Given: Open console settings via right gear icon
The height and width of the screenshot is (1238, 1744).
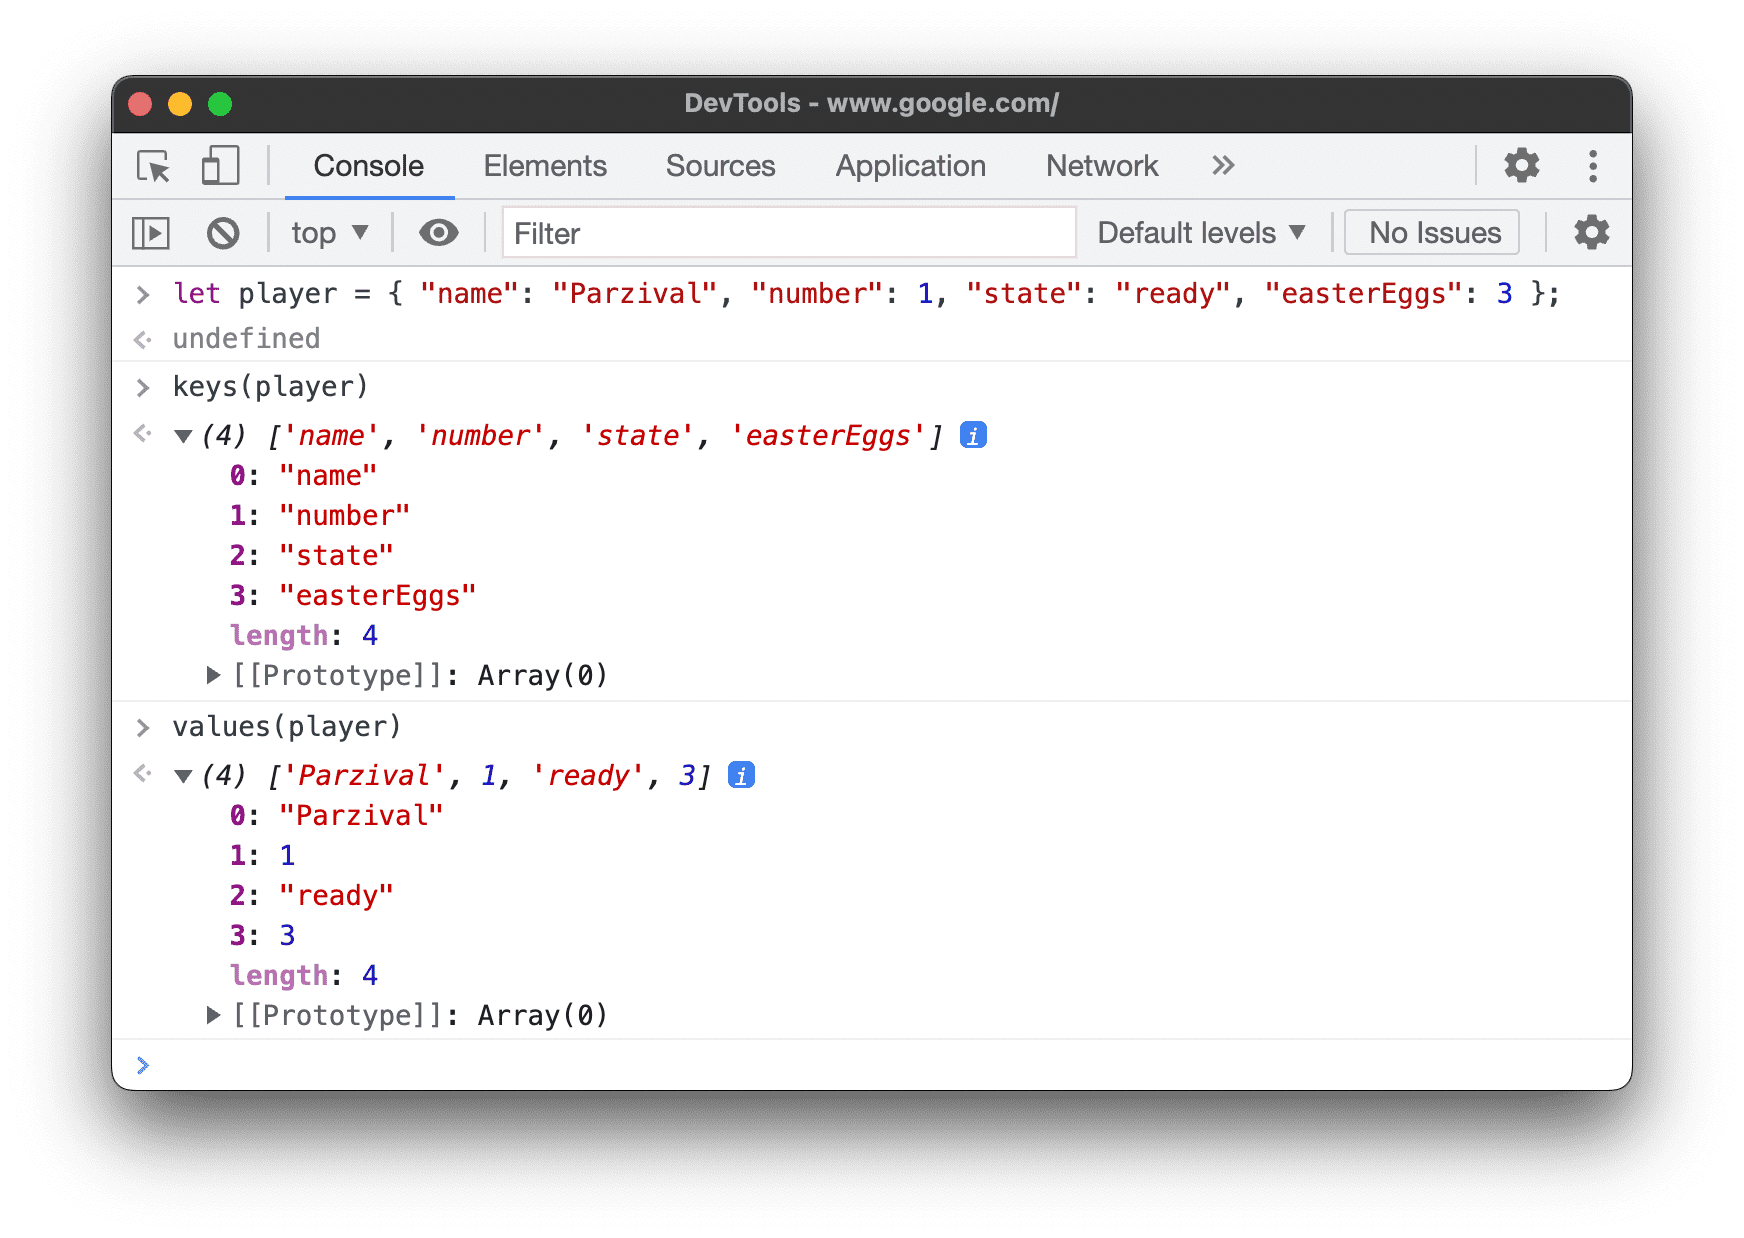Looking at the screenshot, I should (x=1590, y=232).
